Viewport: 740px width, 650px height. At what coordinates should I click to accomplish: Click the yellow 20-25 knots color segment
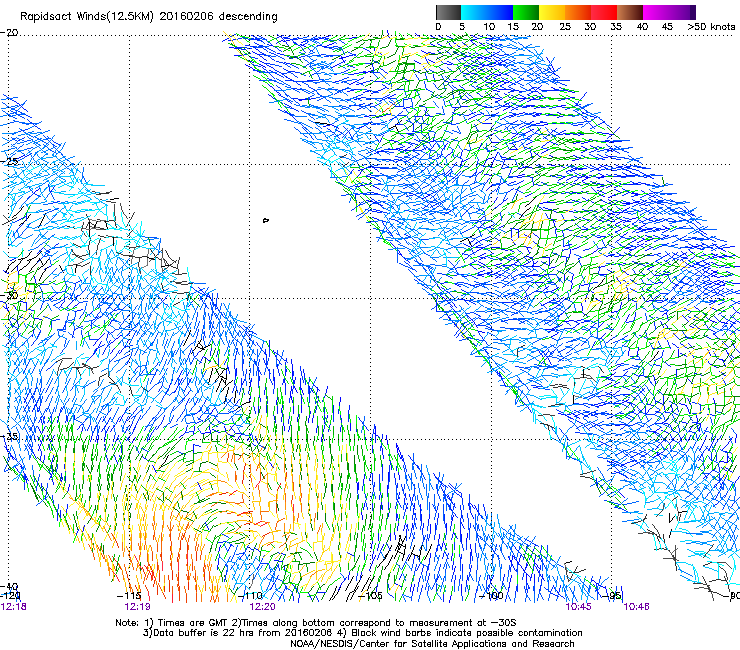click(x=552, y=12)
